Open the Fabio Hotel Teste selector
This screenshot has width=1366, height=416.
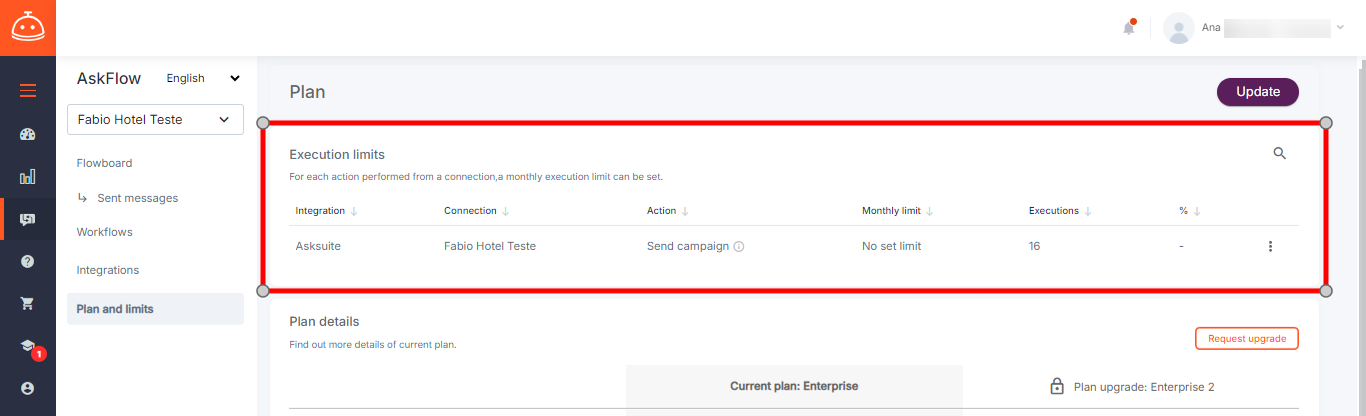[x=155, y=119]
